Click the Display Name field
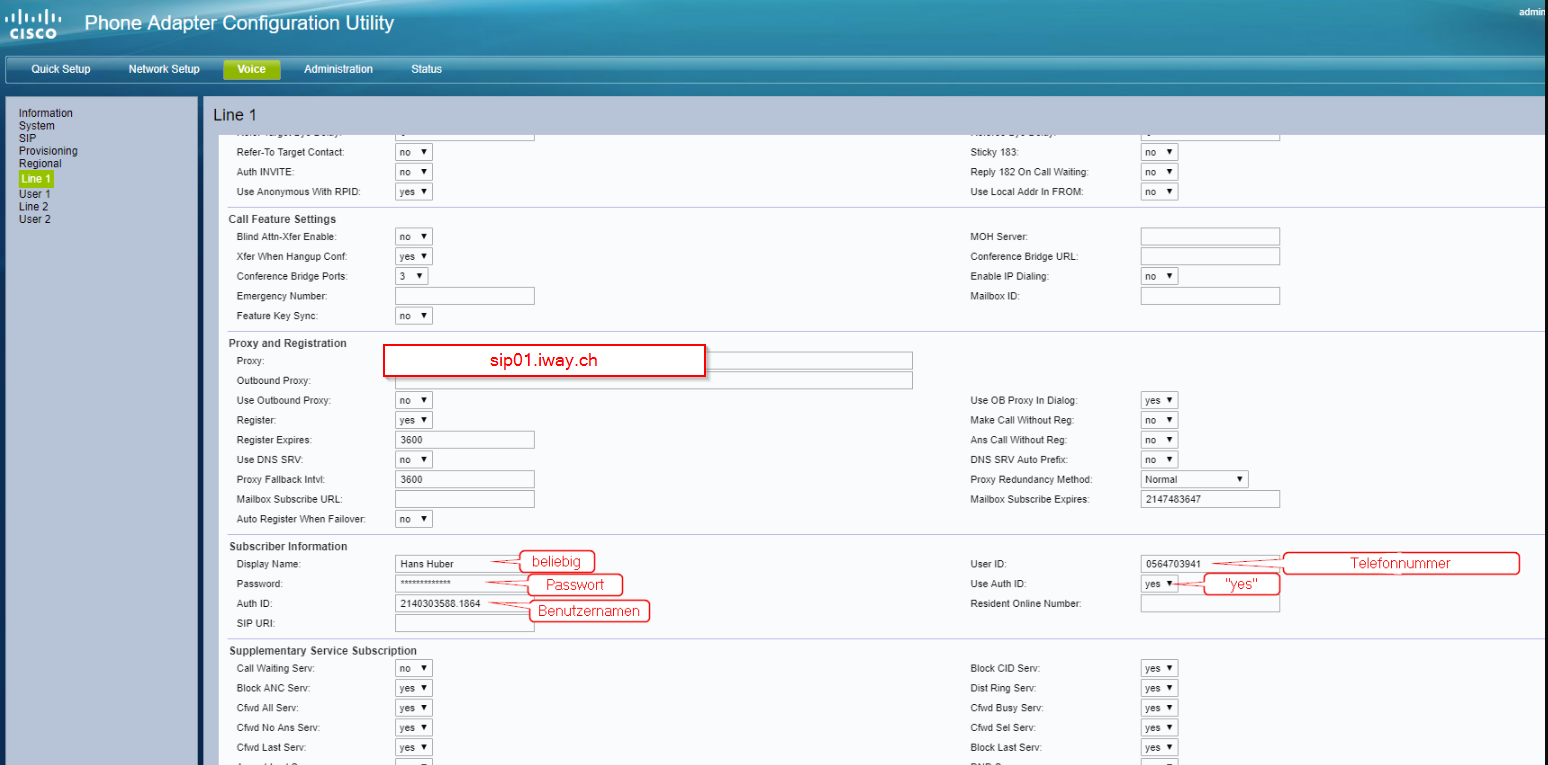This screenshot has width=1548, height=765. coord(465,564)
